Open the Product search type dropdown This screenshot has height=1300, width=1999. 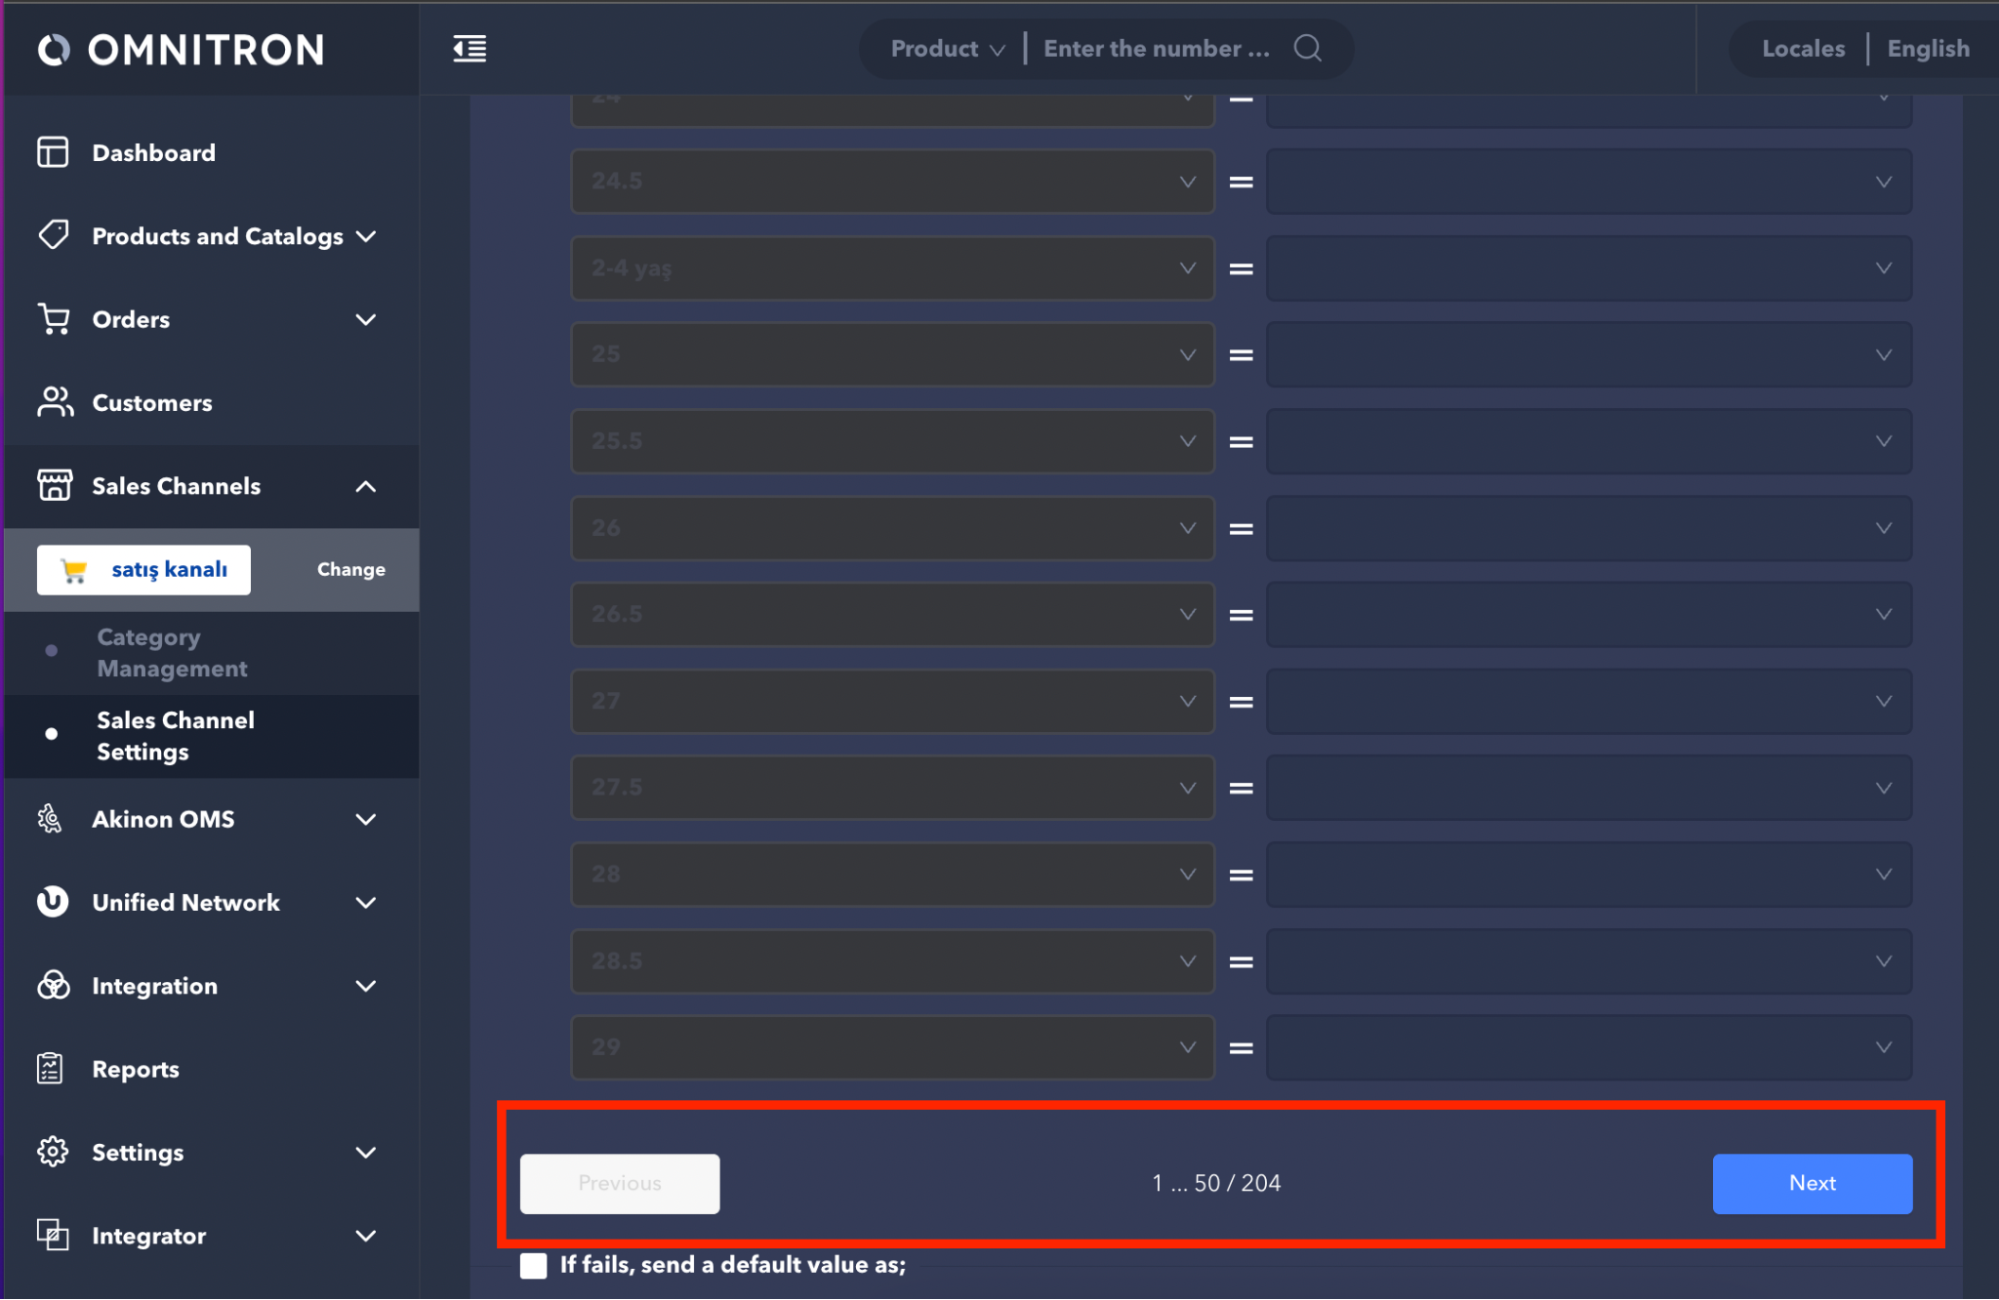pyautogui.click(x=946, y=48)
